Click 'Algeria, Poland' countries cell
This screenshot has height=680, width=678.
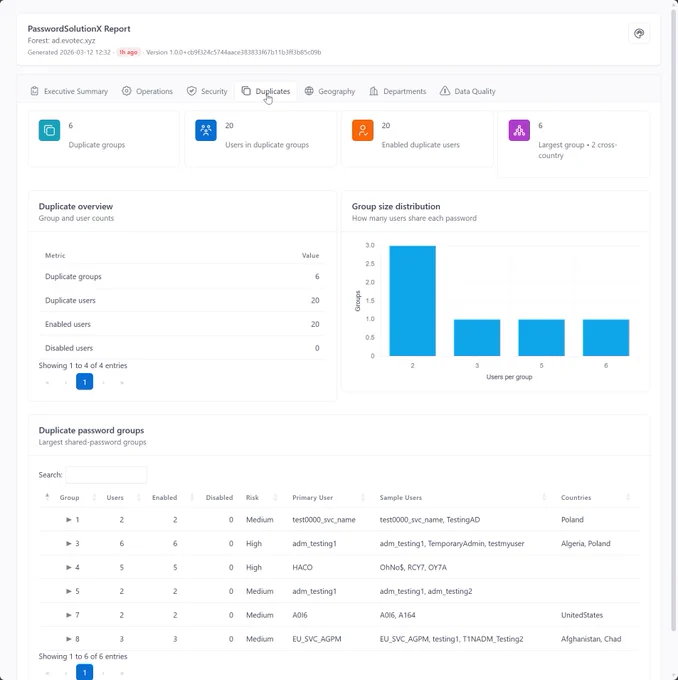click(x=586, y=543)
